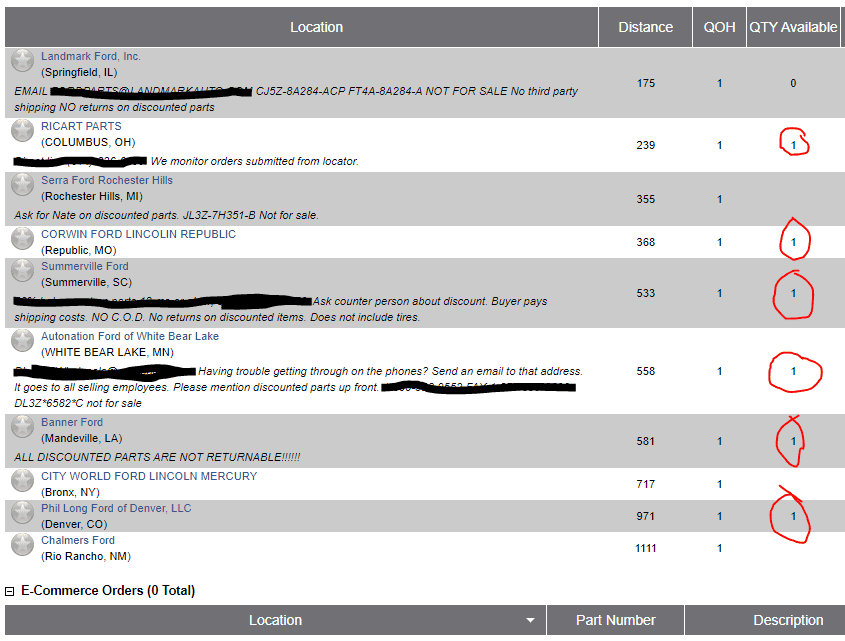Click the text (Rio Rancho, NM)
This screenshot has width=845, height=641.
point(86,556)
